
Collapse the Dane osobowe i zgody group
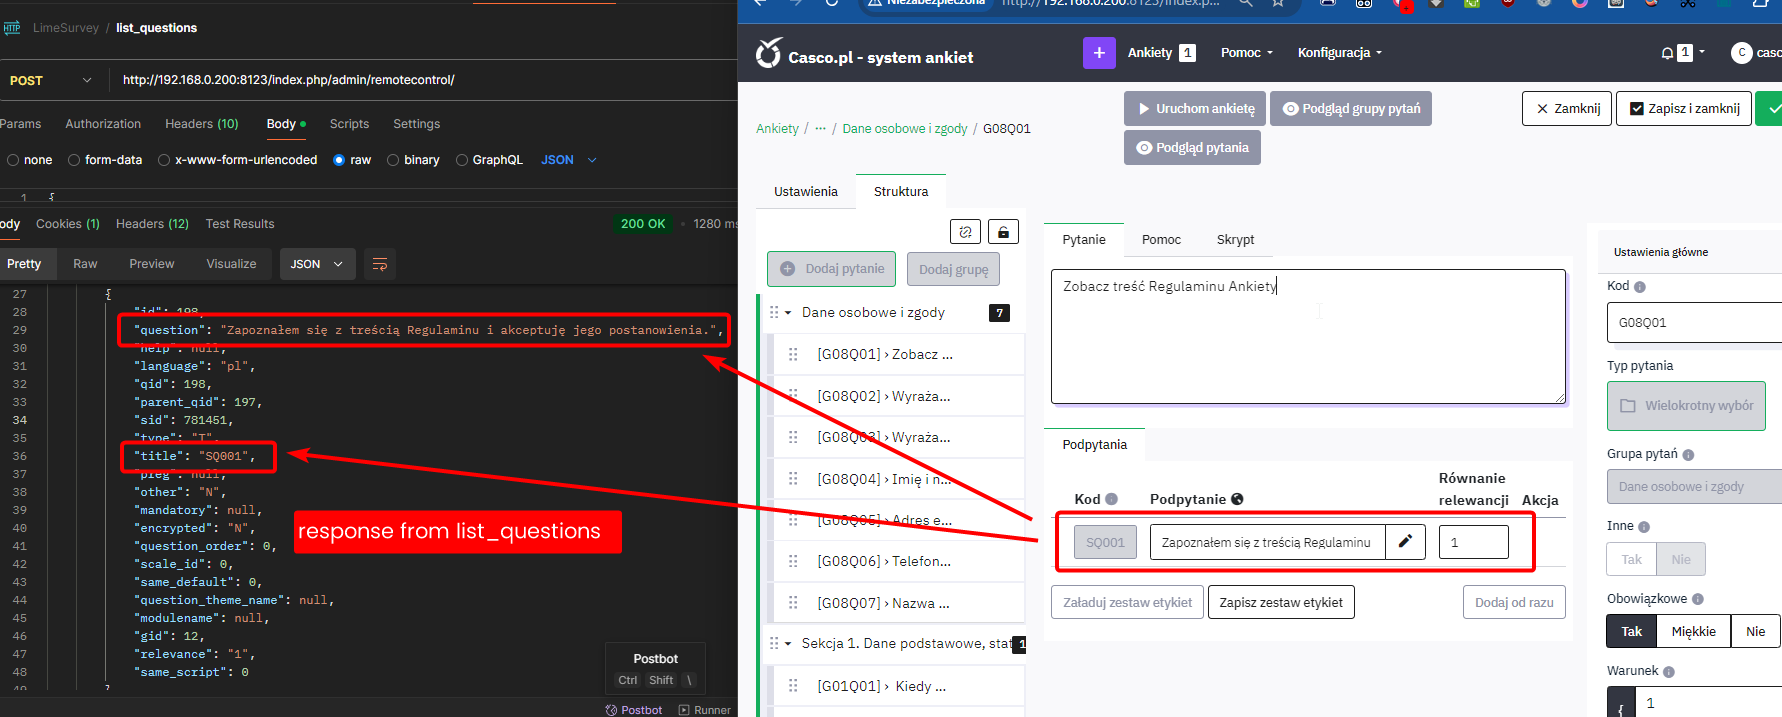[788, 313]
